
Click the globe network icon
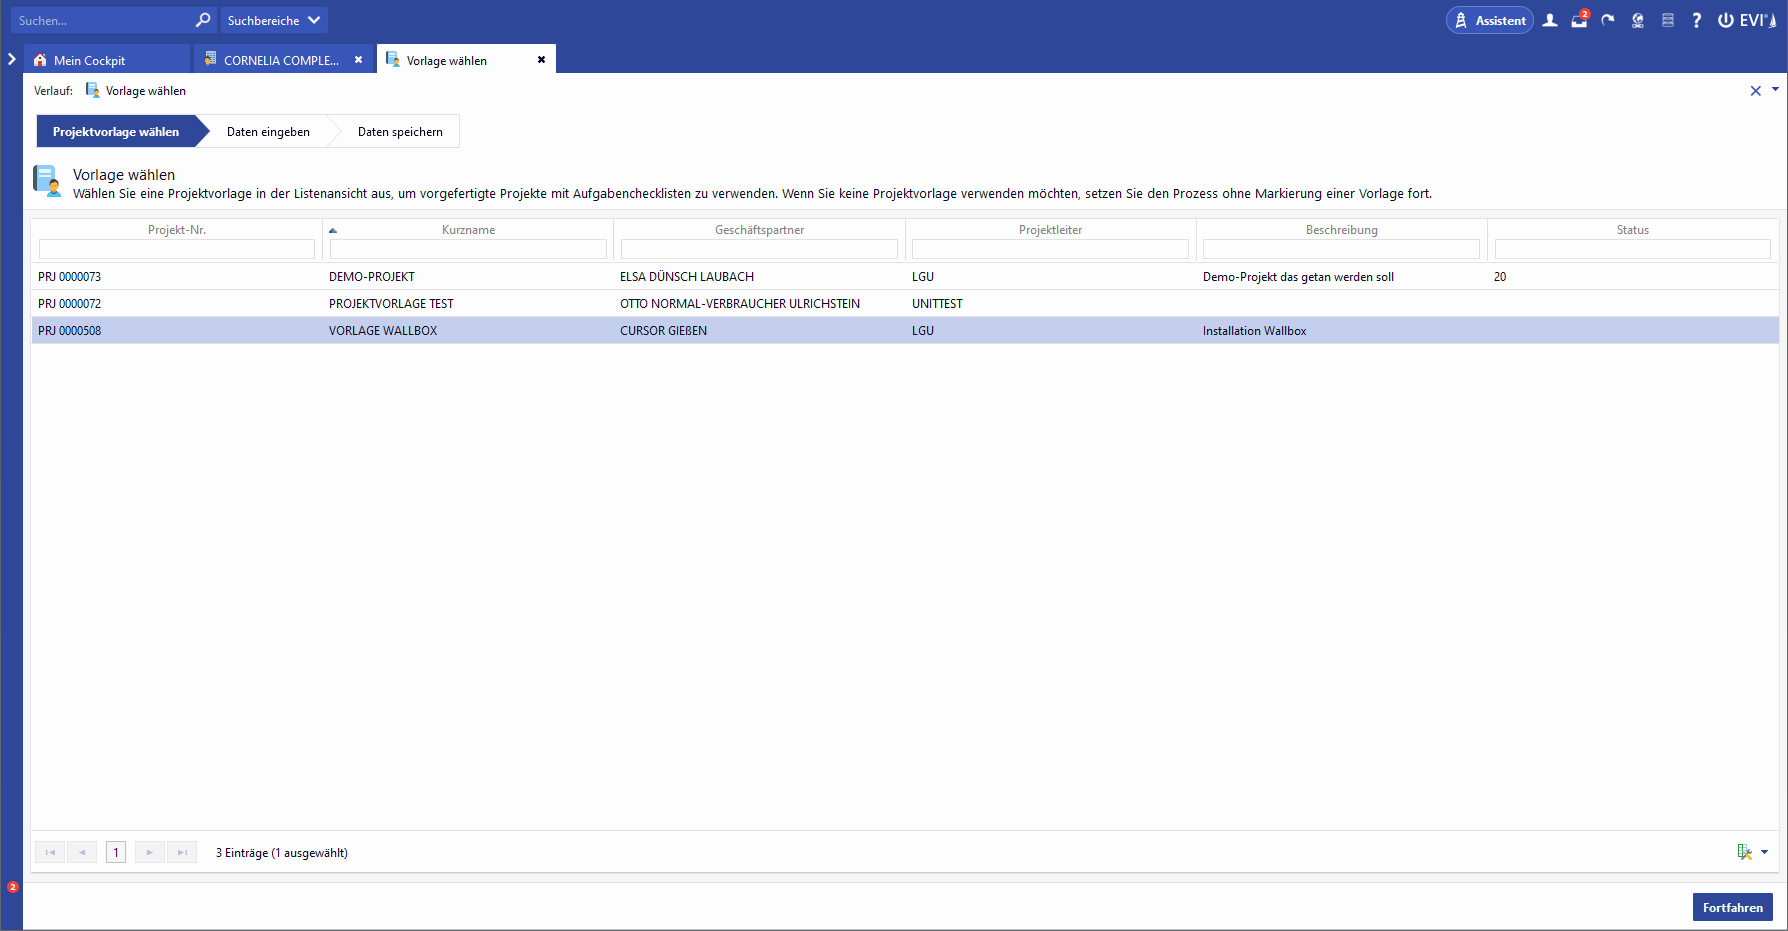[1638, 20]
